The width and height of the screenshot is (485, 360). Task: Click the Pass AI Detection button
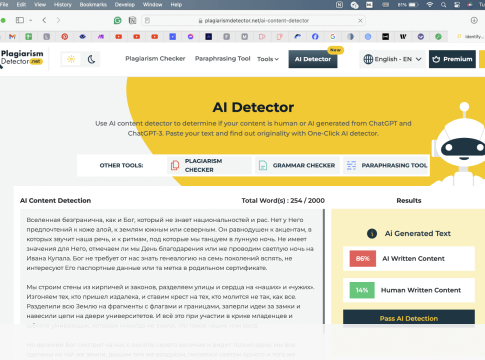coord(409,318)
